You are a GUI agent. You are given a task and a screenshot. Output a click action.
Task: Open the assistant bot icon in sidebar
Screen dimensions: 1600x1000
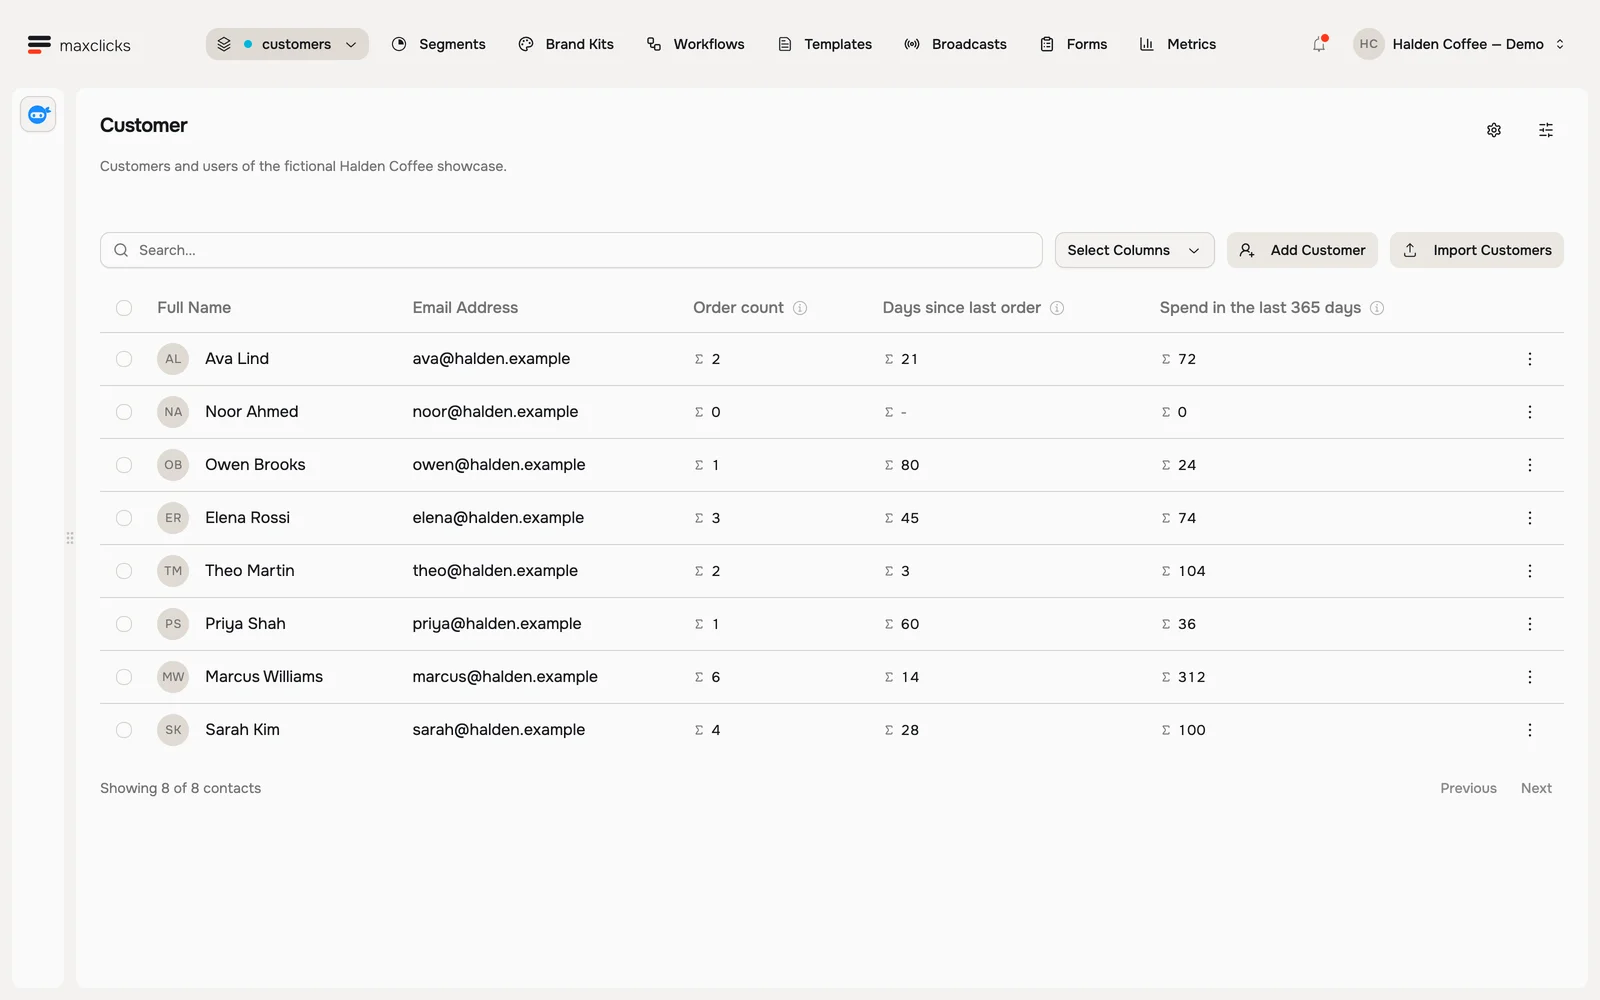pos(38,115)
